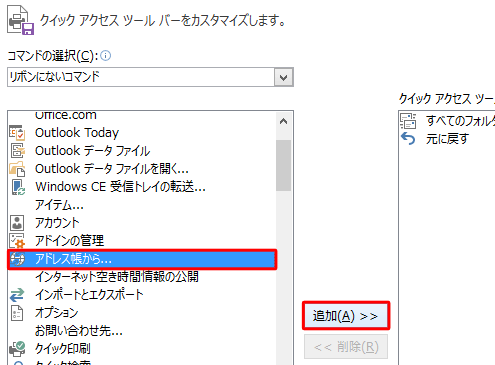Select the アカウント list entry
Image resolution: width=495 pixels, height=365 pixels.
coord(142,223)
